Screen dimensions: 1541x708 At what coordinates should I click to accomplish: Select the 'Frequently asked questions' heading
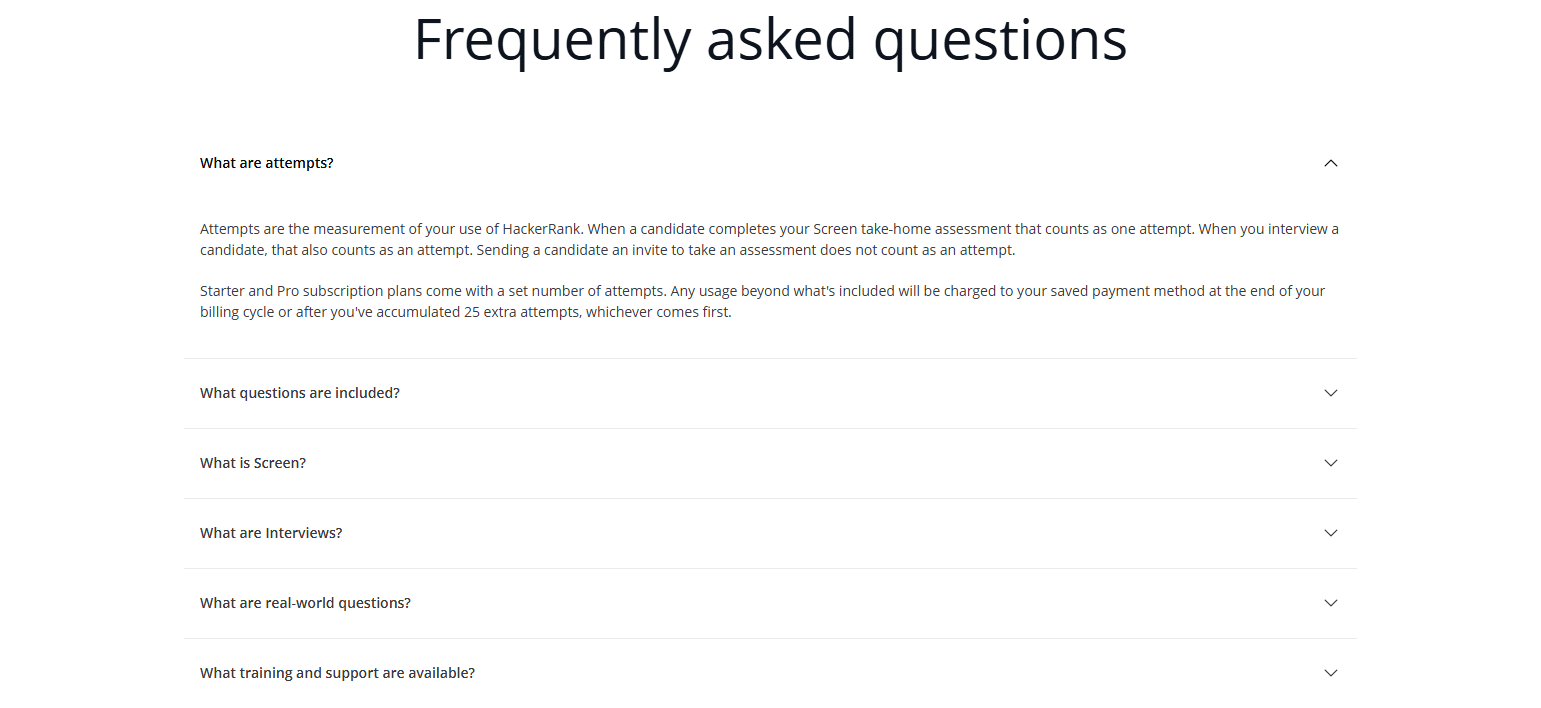(x=770, y=40)
